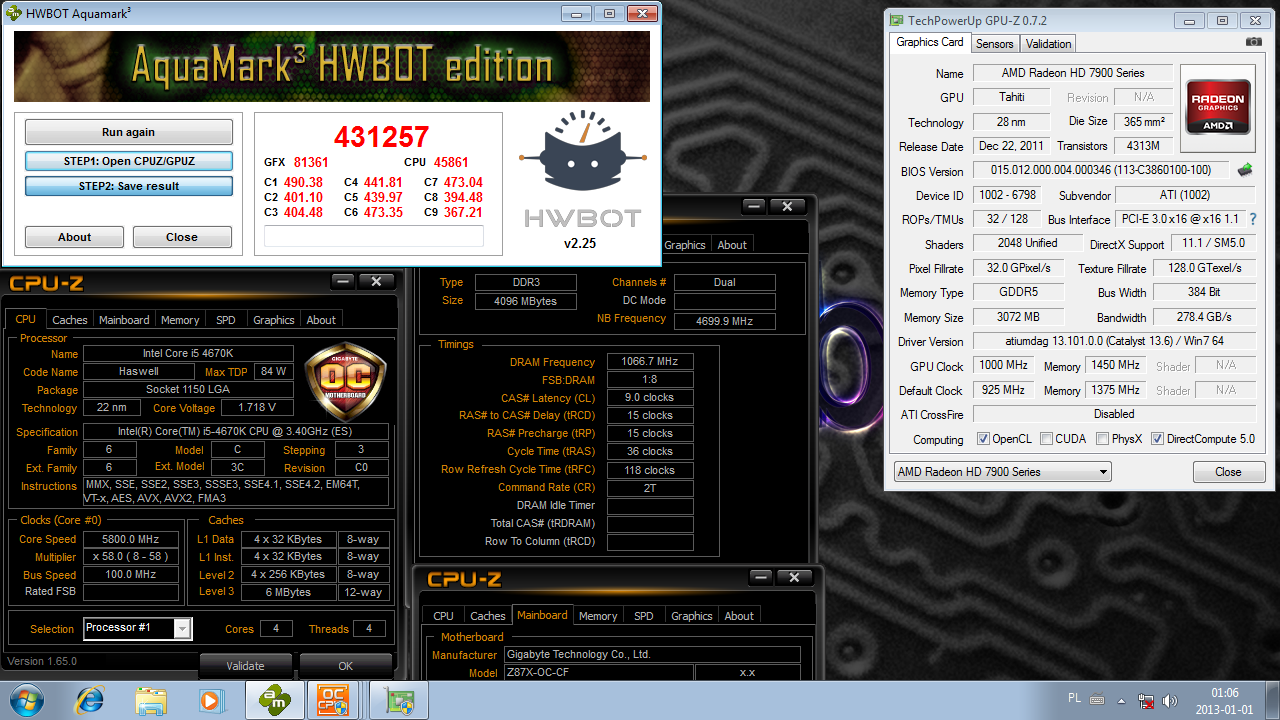Click the GPU-Z title bar app icon

pyautogui.click(x=896, y=20)
